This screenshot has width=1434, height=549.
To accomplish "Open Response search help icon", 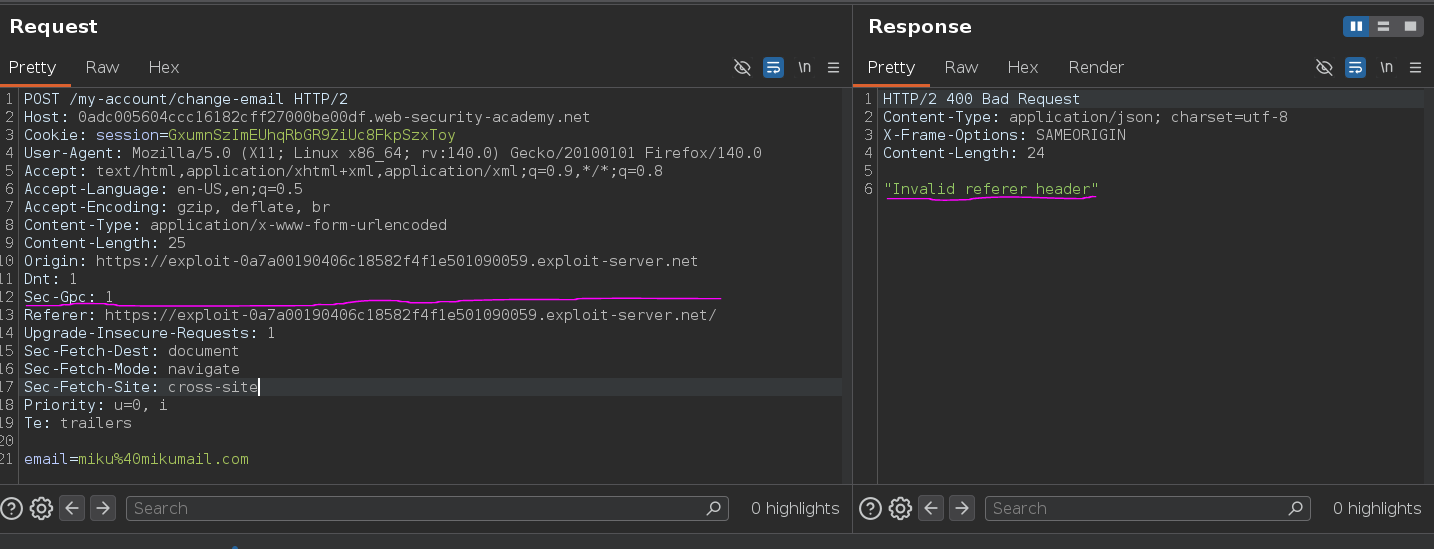I will 871,508.
